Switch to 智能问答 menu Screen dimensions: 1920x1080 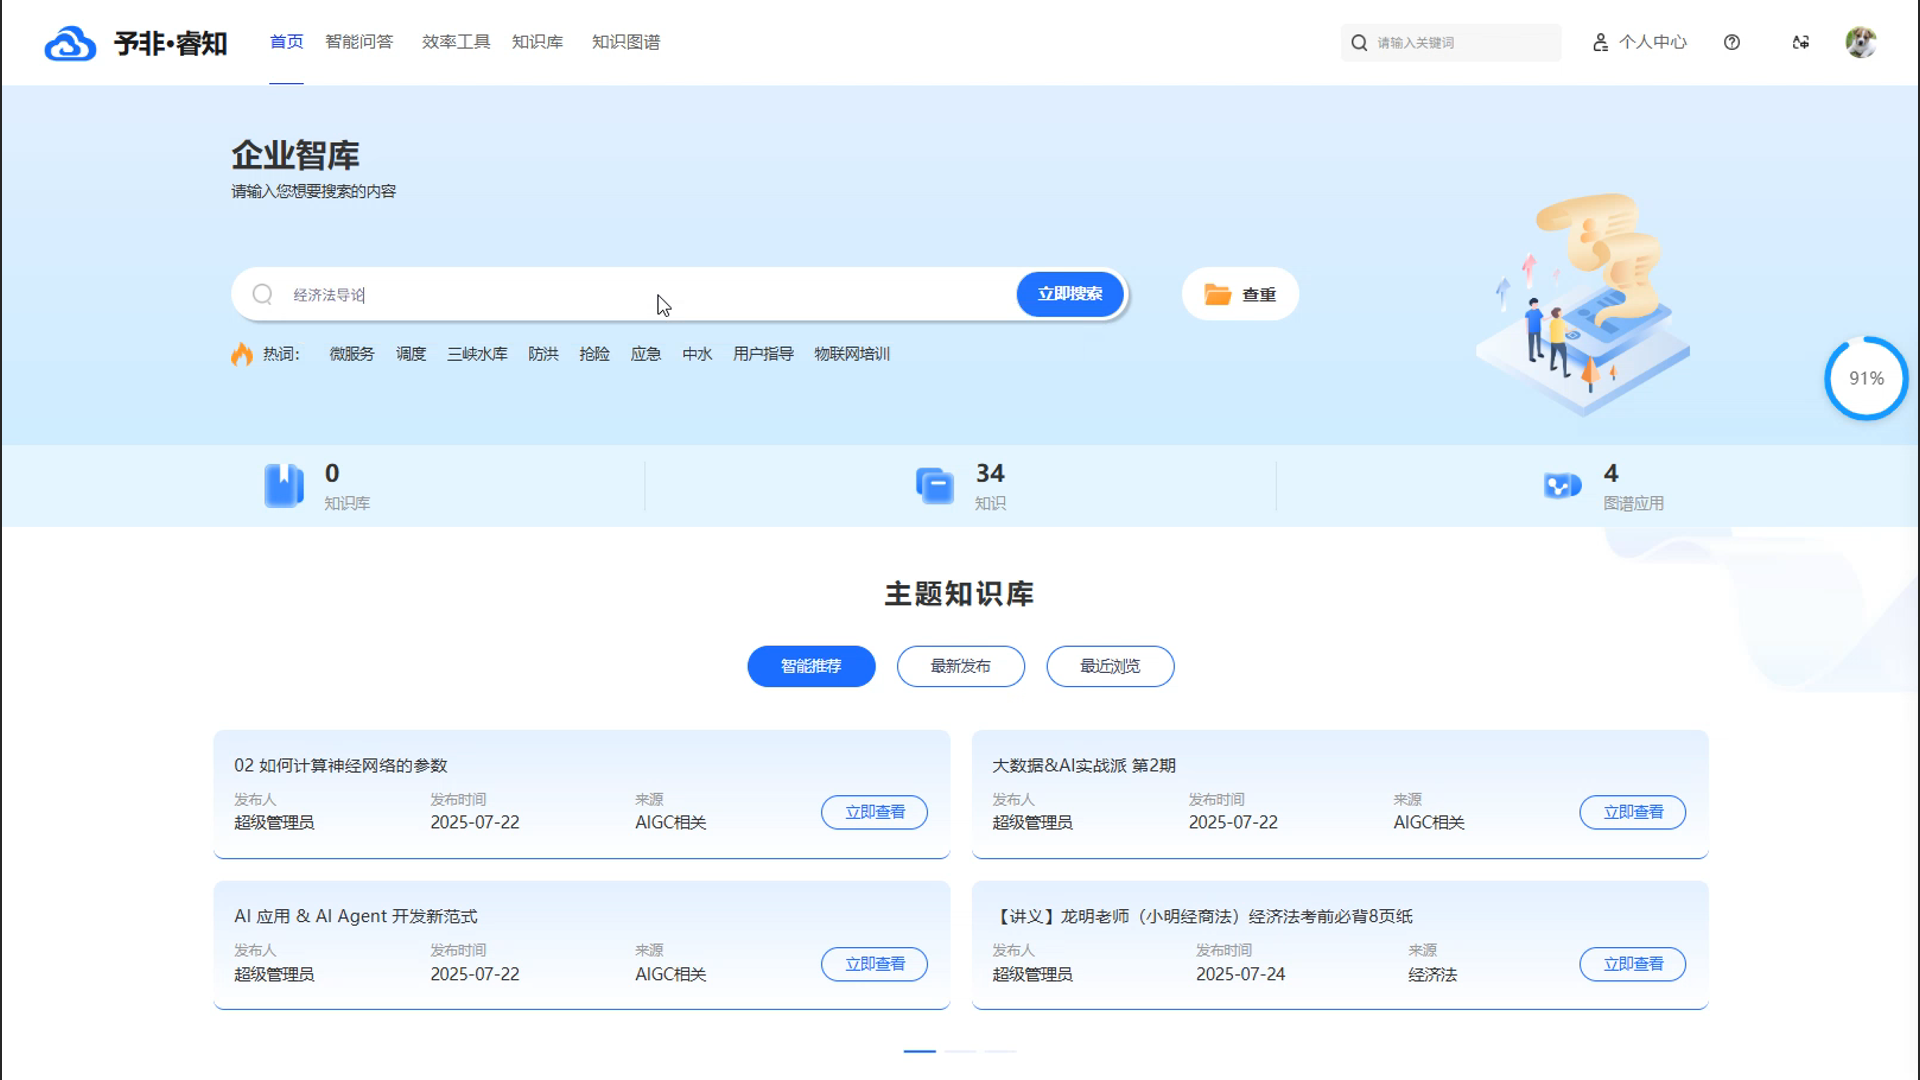pyautogui.click(x=359, y=42)
